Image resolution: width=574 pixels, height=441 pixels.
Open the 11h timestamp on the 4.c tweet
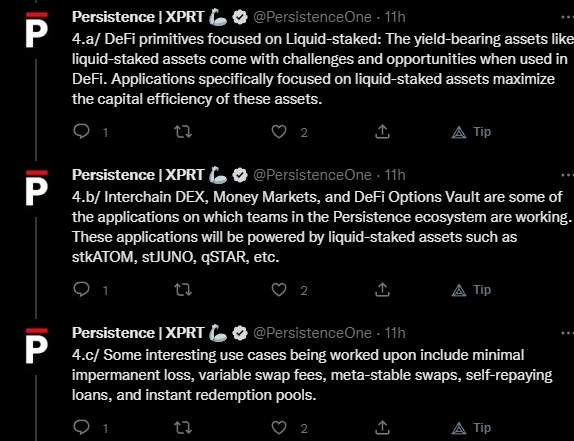tap(395, 333)
